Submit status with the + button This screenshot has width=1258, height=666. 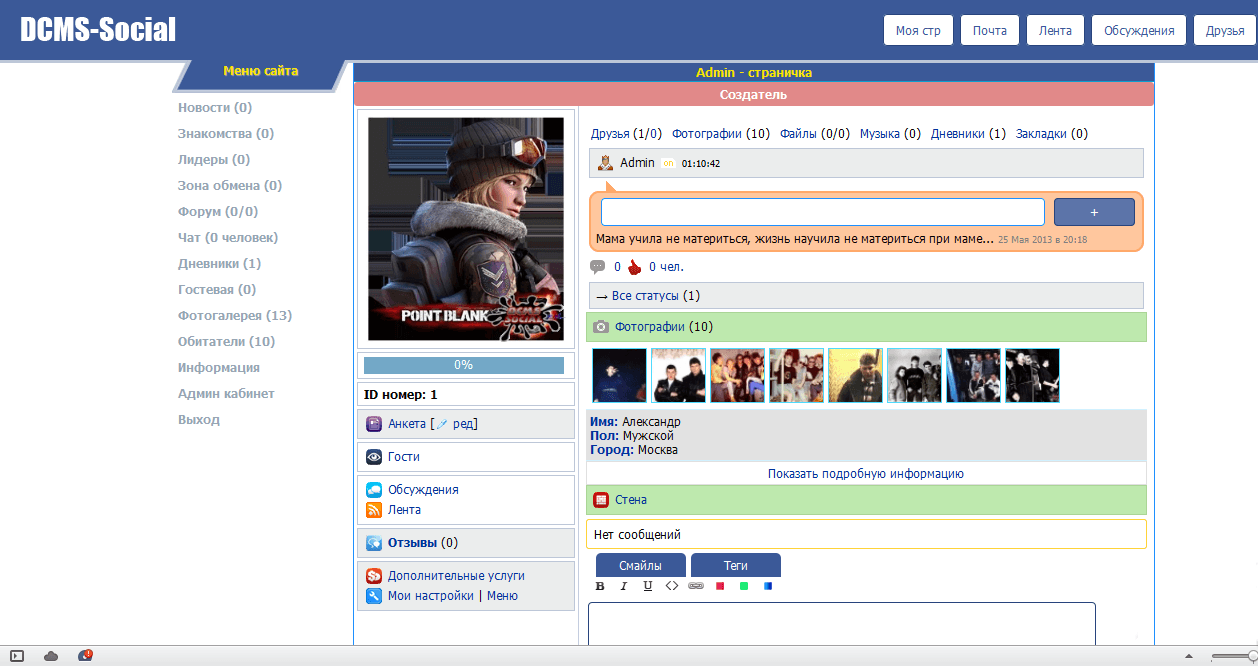pyautogui.click(x=1094, y=212)
